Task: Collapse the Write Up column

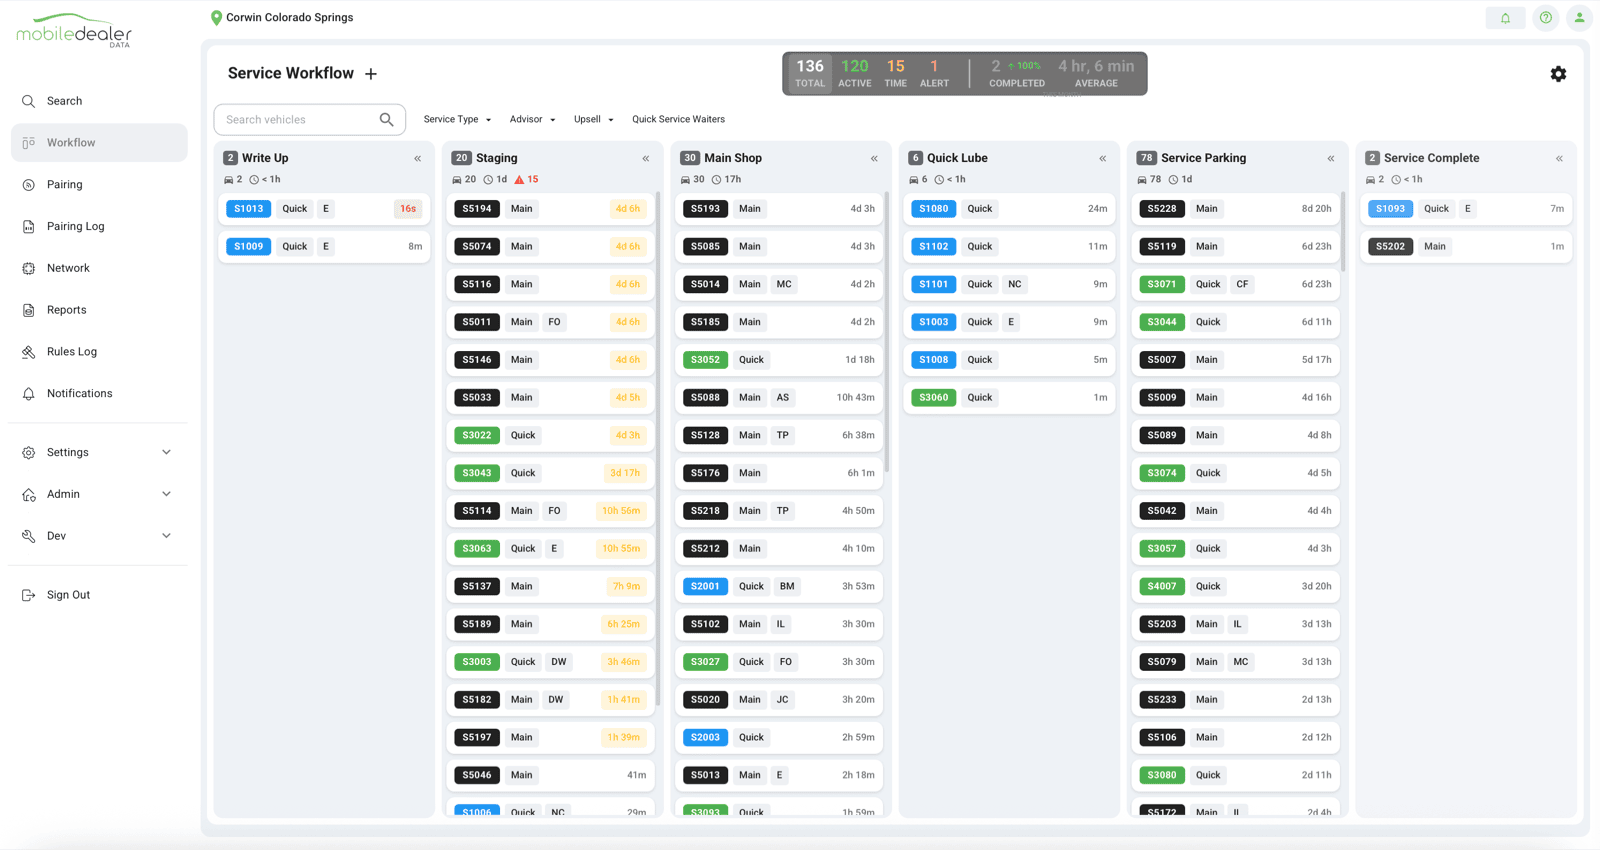Action: pos(418,158)
